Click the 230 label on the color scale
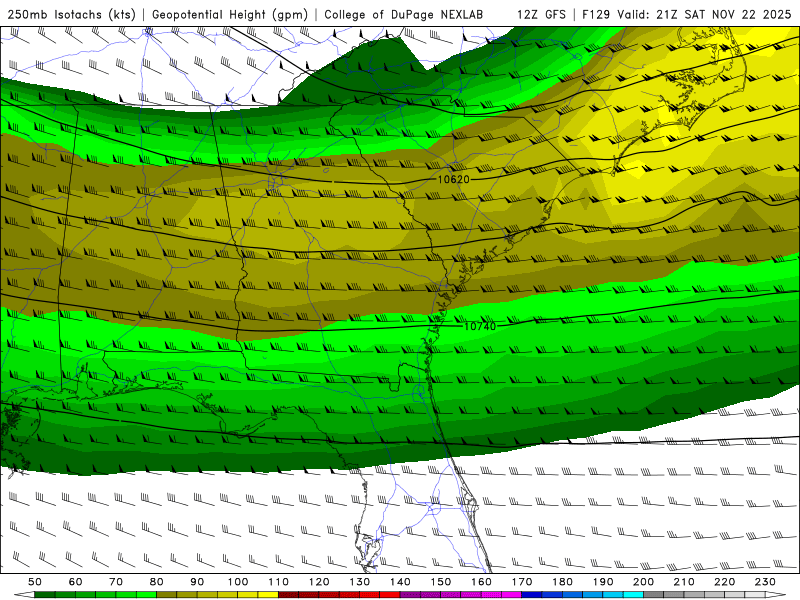The width and height of the screenshot is (800, 600). [765, 582]
